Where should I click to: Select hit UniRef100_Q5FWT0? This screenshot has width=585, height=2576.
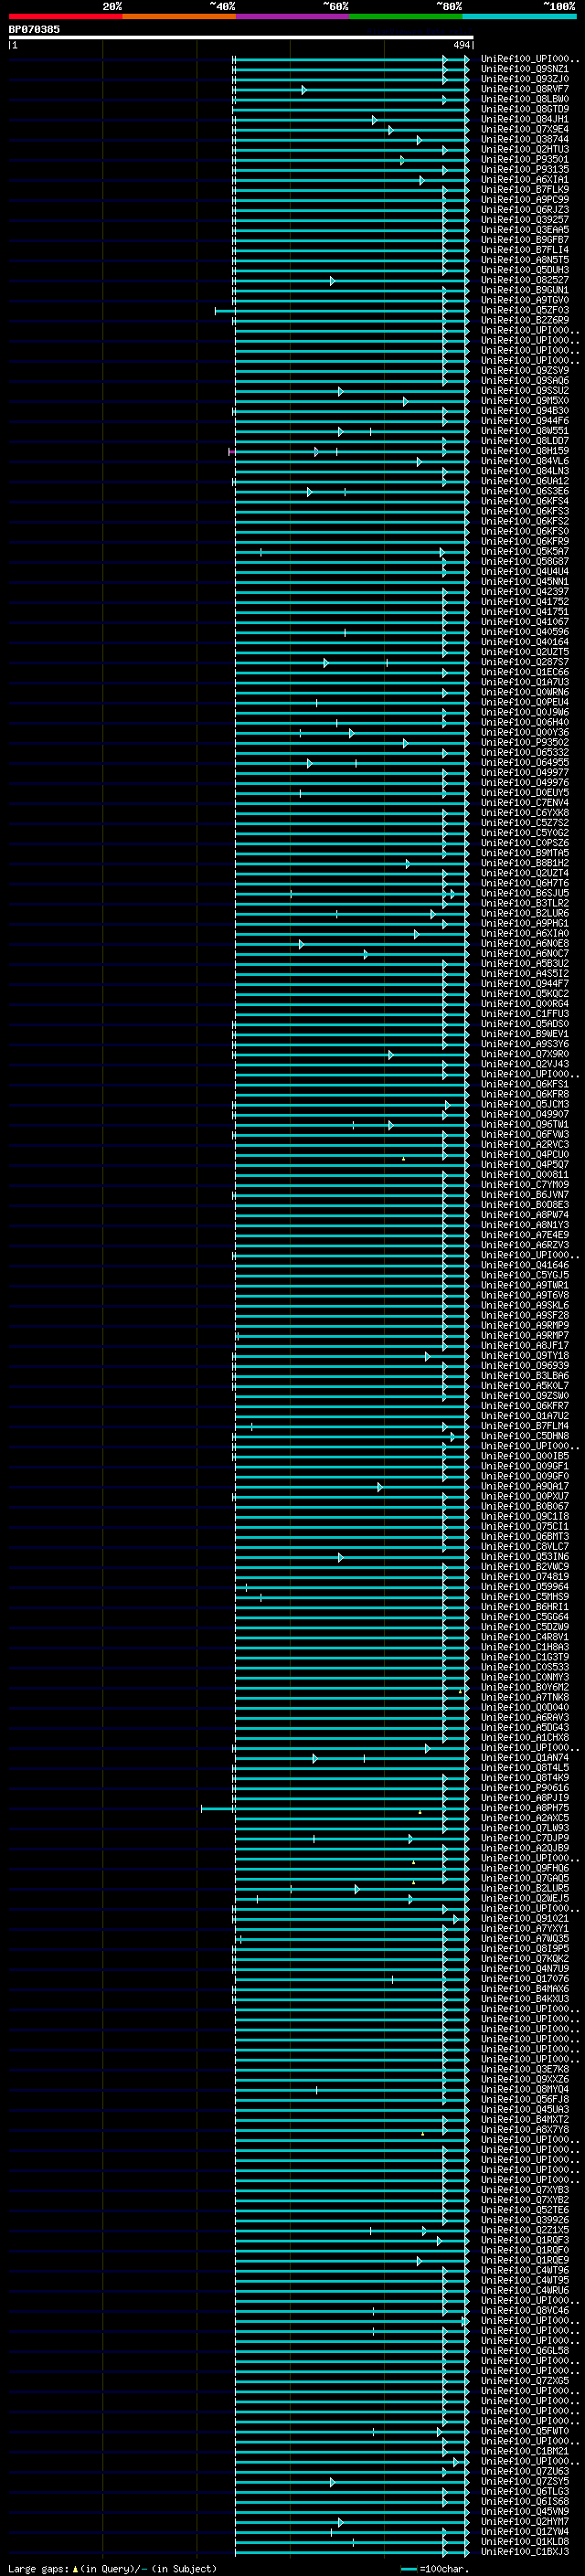(x=525, y=2431)
